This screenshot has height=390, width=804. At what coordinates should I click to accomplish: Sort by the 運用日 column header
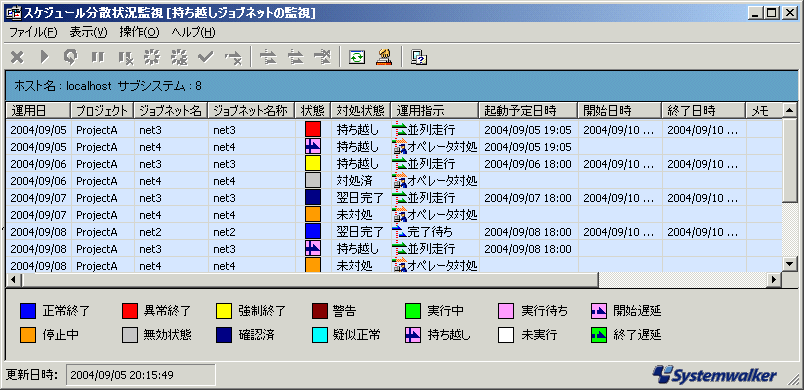(x=38, y=110)
